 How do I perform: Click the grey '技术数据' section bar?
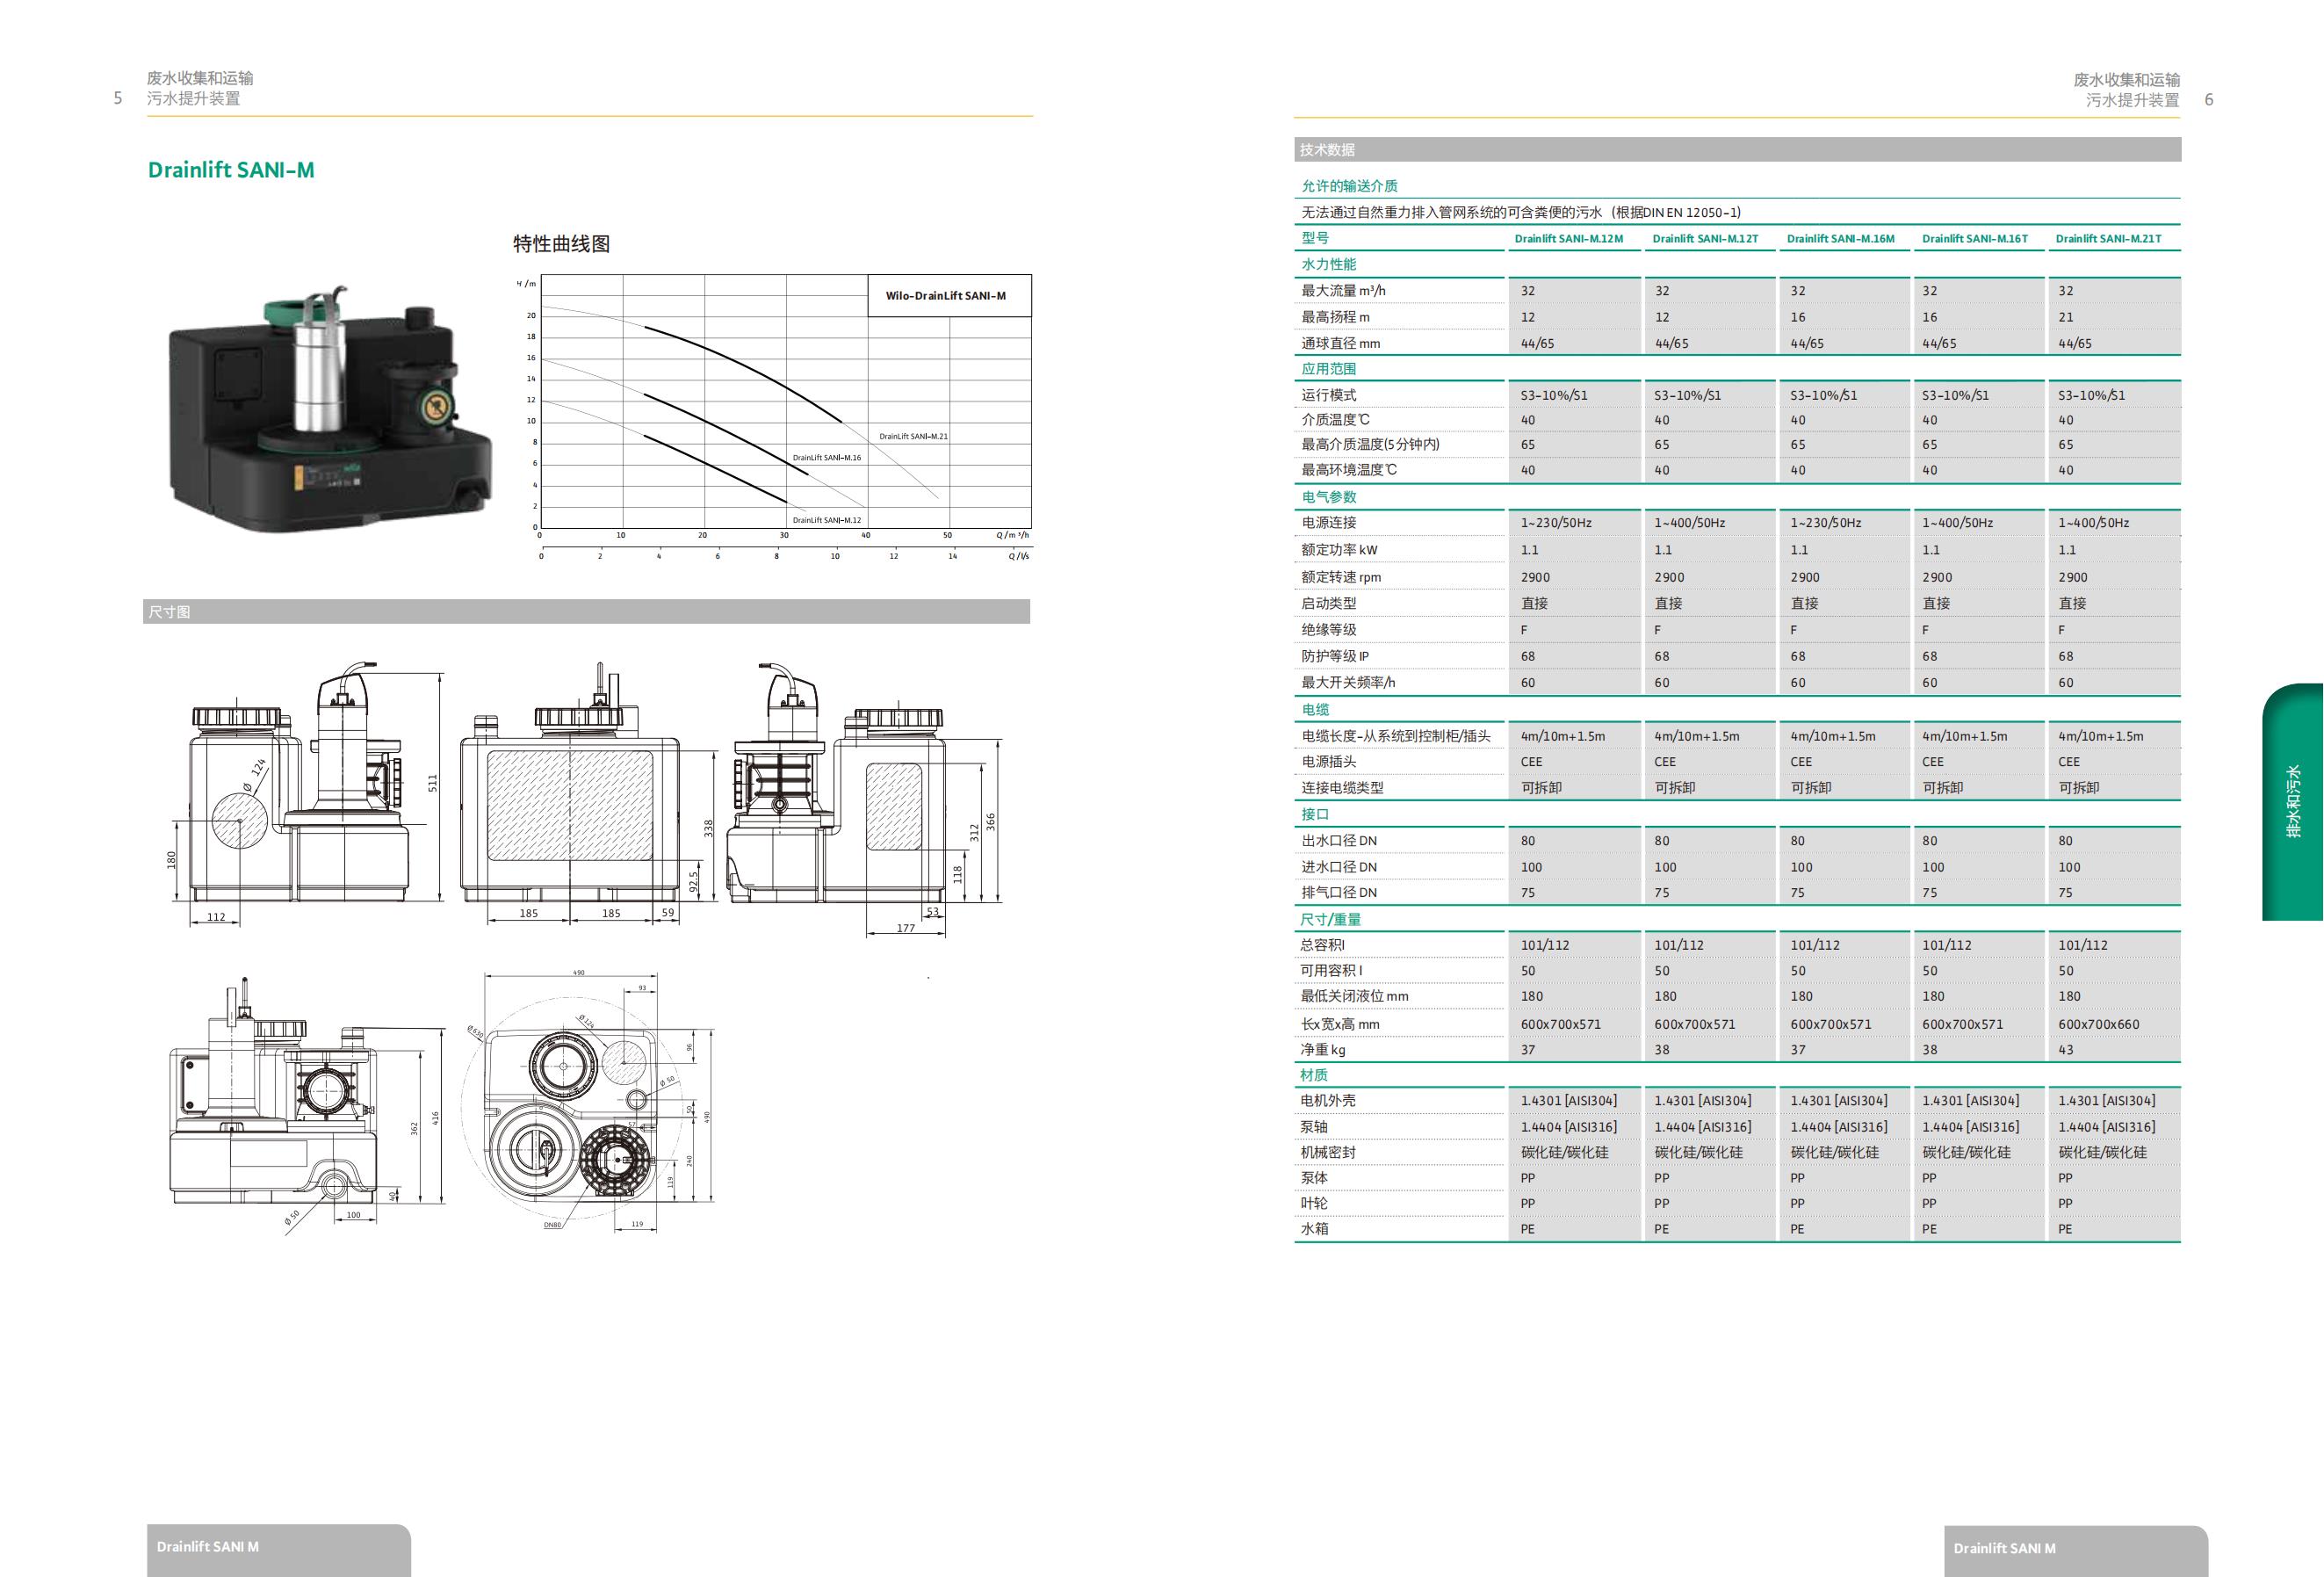(1737, 150)
